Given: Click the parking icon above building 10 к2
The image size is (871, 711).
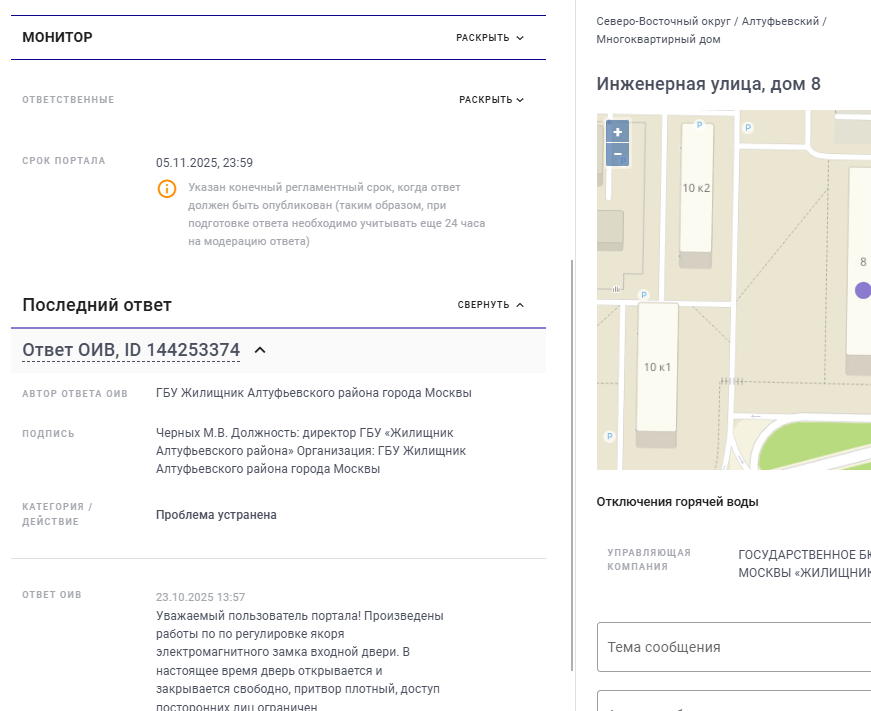Looking at the screenshot, I should (x=699, y=125).
